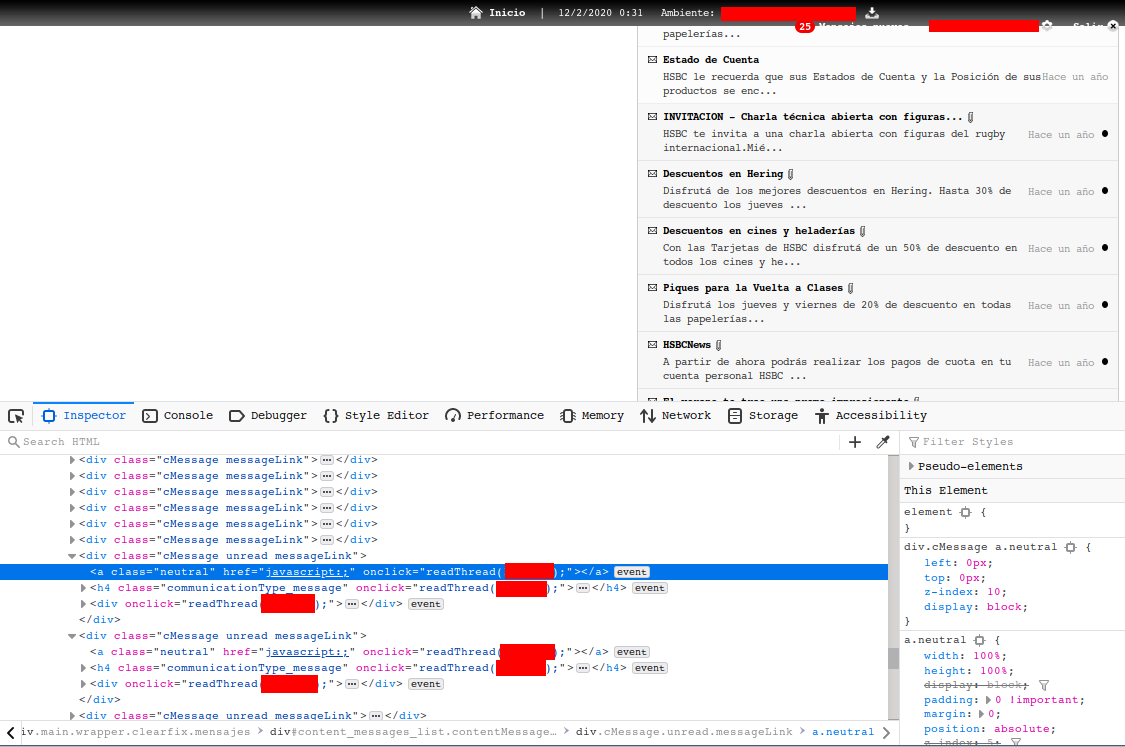The image size is (1125, 747).
Task: Click event badge on the highlighted anchor line
Action: tap(631, 572)
